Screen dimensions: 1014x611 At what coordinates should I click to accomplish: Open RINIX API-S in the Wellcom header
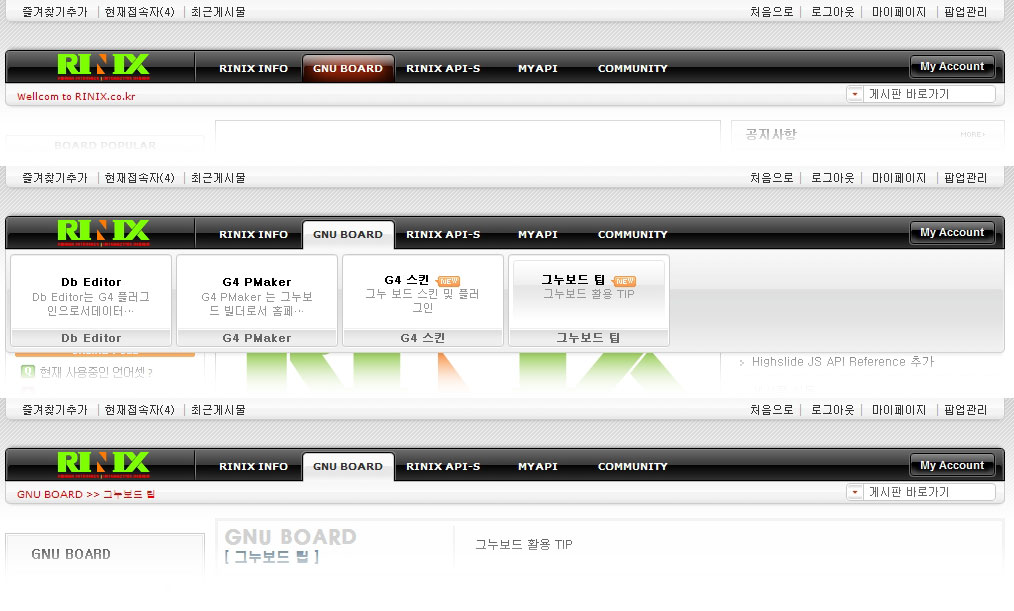(x=443, y=69)
